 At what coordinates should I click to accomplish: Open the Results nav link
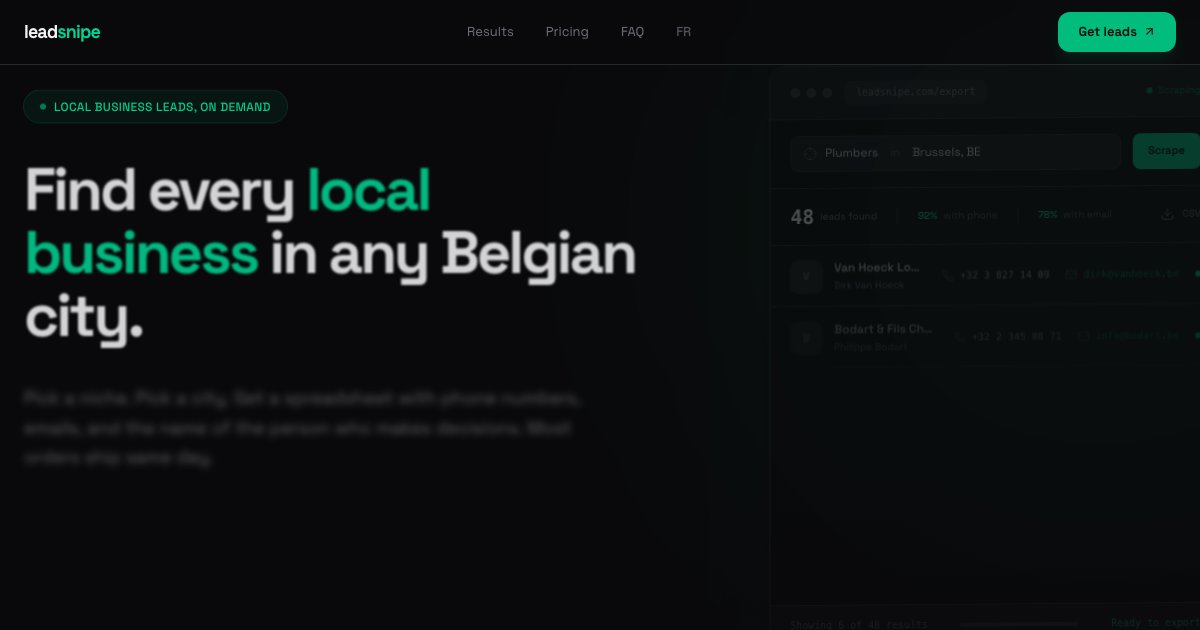[x=490, y=32]
